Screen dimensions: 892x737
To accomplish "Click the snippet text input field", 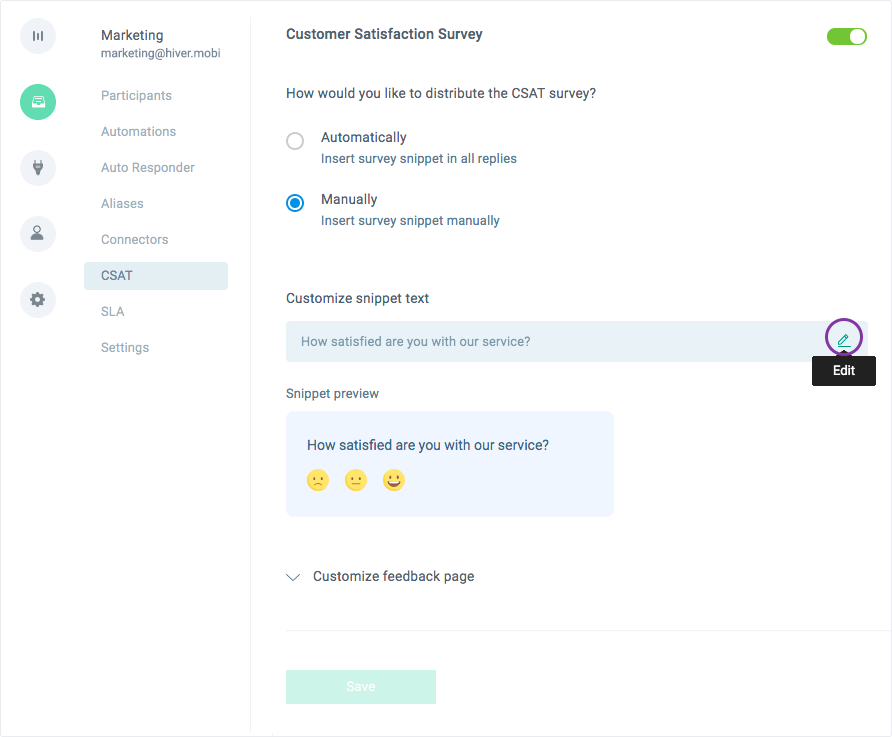I will [577, 341].
